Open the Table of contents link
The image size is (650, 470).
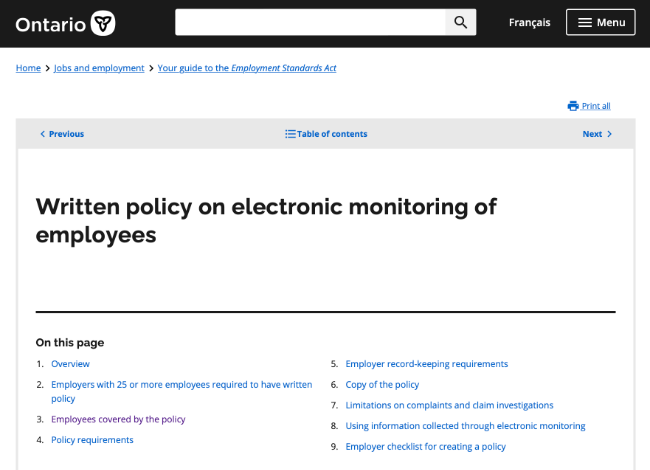point(326,134)
